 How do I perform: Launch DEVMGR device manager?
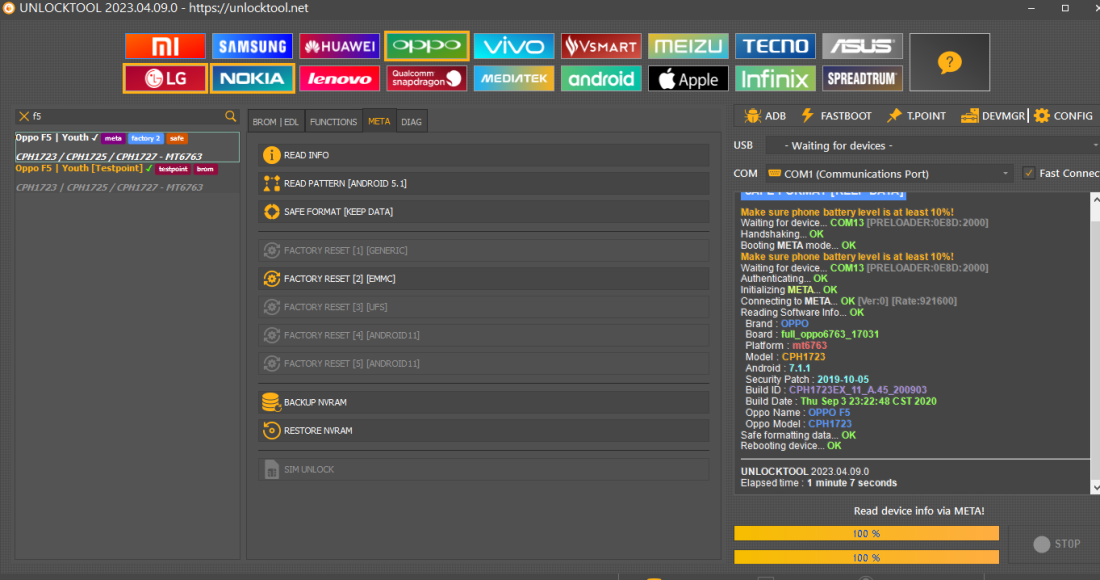(x=993, y=116)
